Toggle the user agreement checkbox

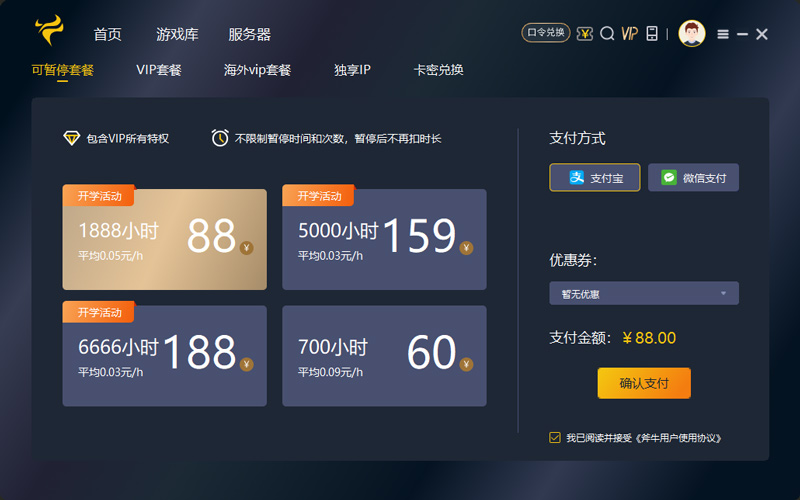pyautogui.click(x=555, y=437)
